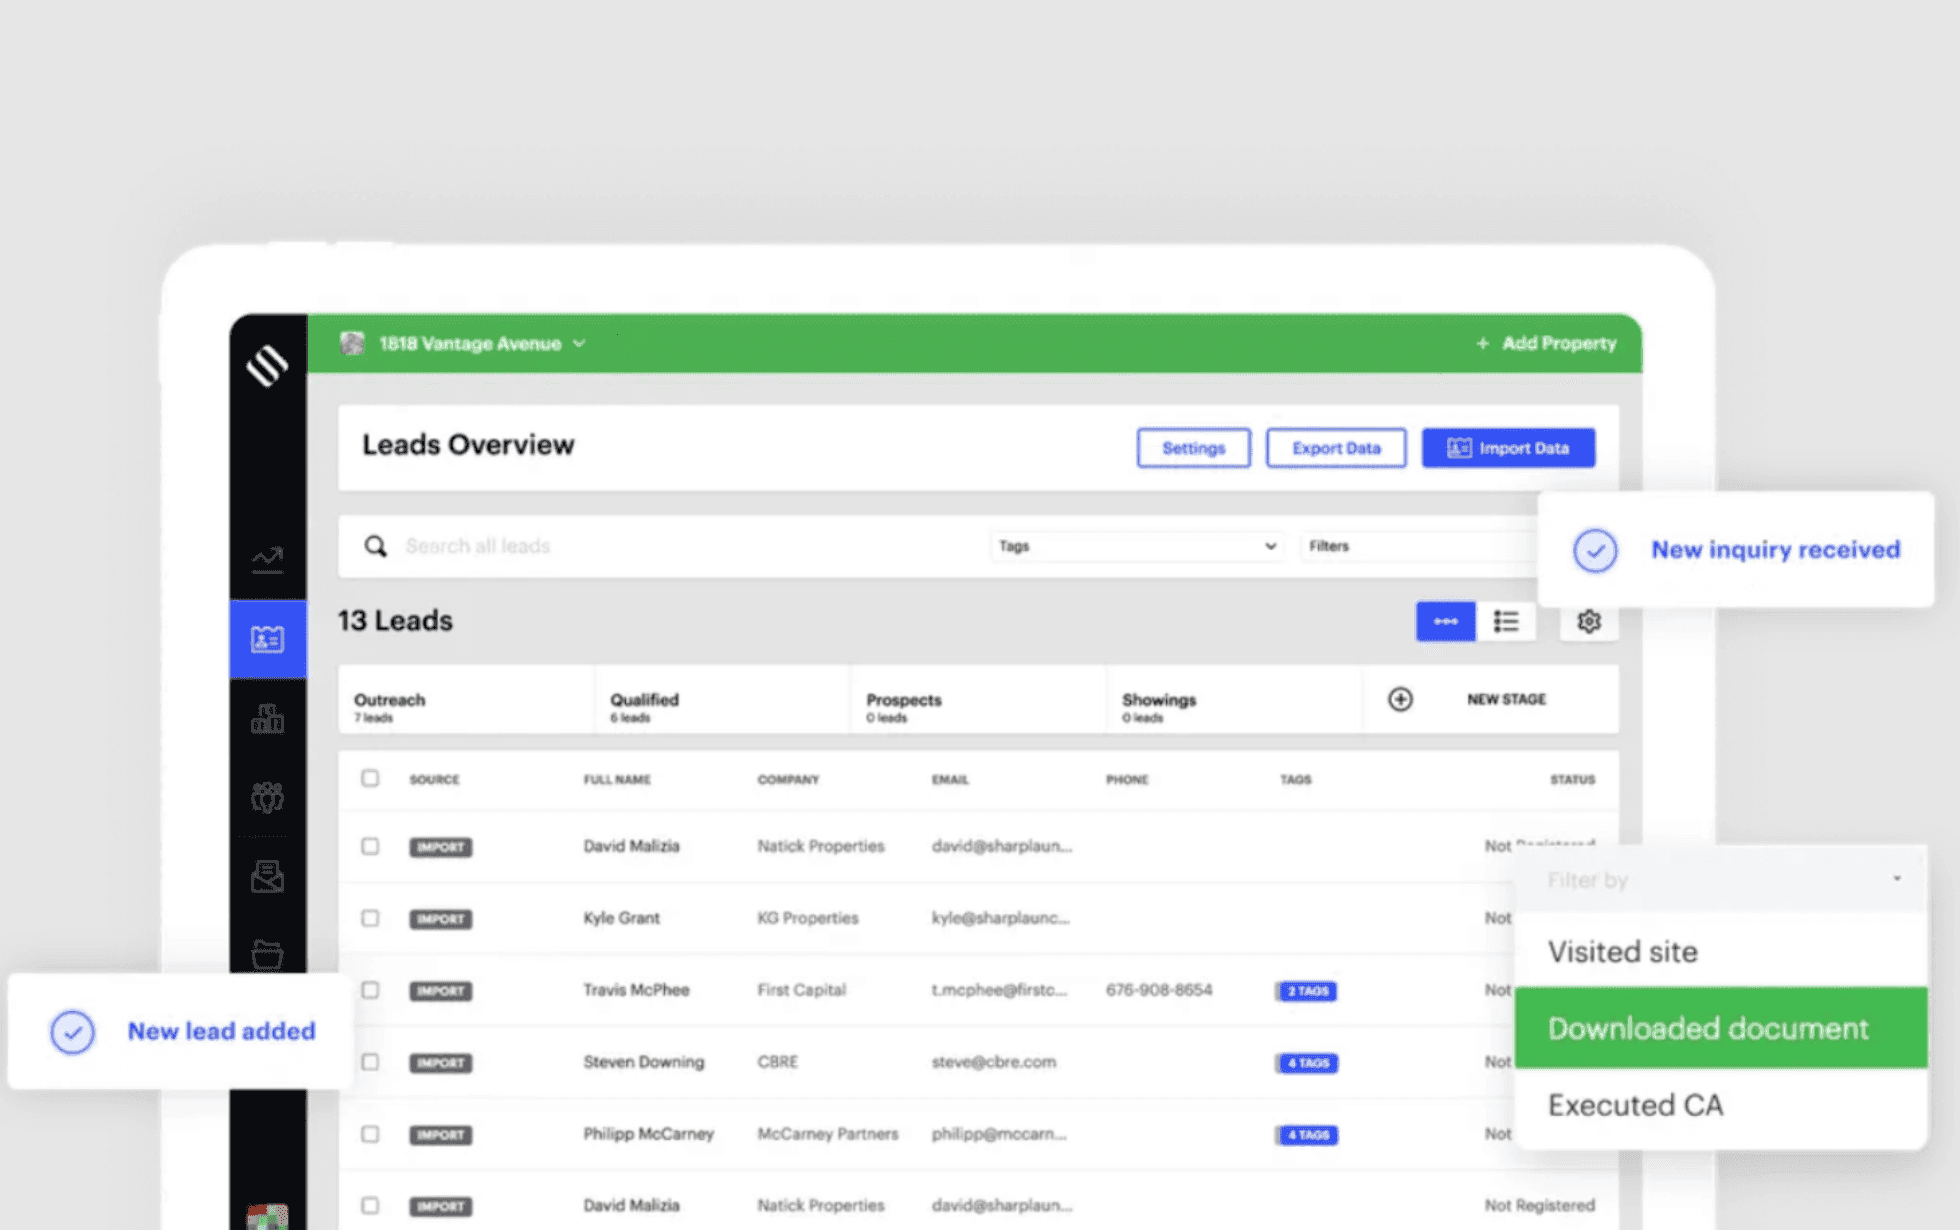Check the Kyle Grant row checkbox

point(370,918)
